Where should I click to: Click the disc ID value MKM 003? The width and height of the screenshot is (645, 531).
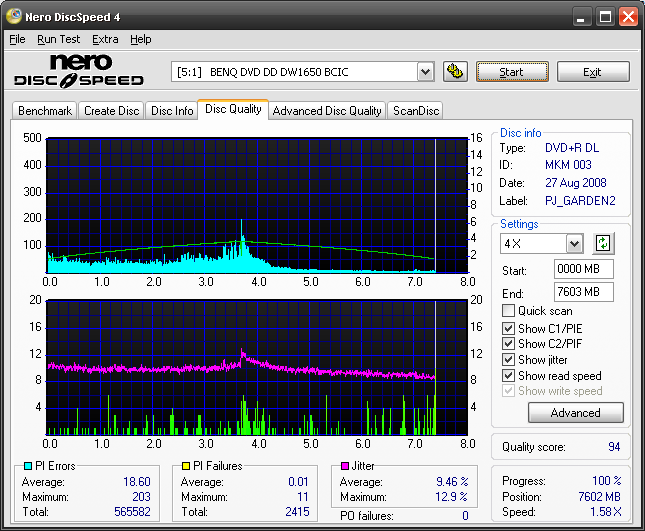568,165
